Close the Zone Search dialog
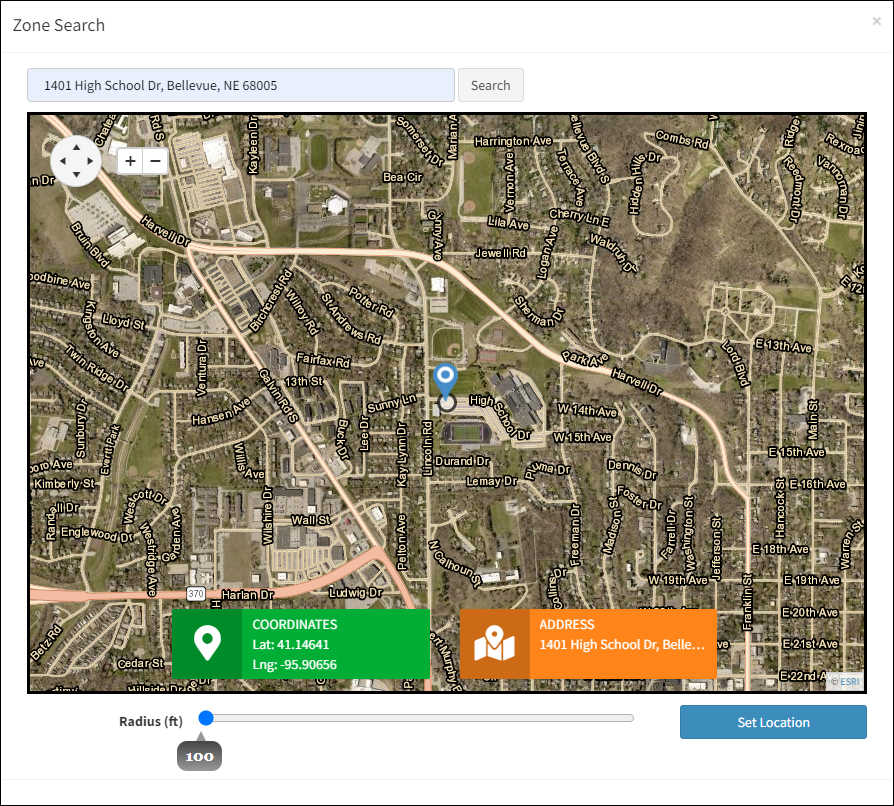The width and height of the screenshot is (894, 806). (876, 21)
